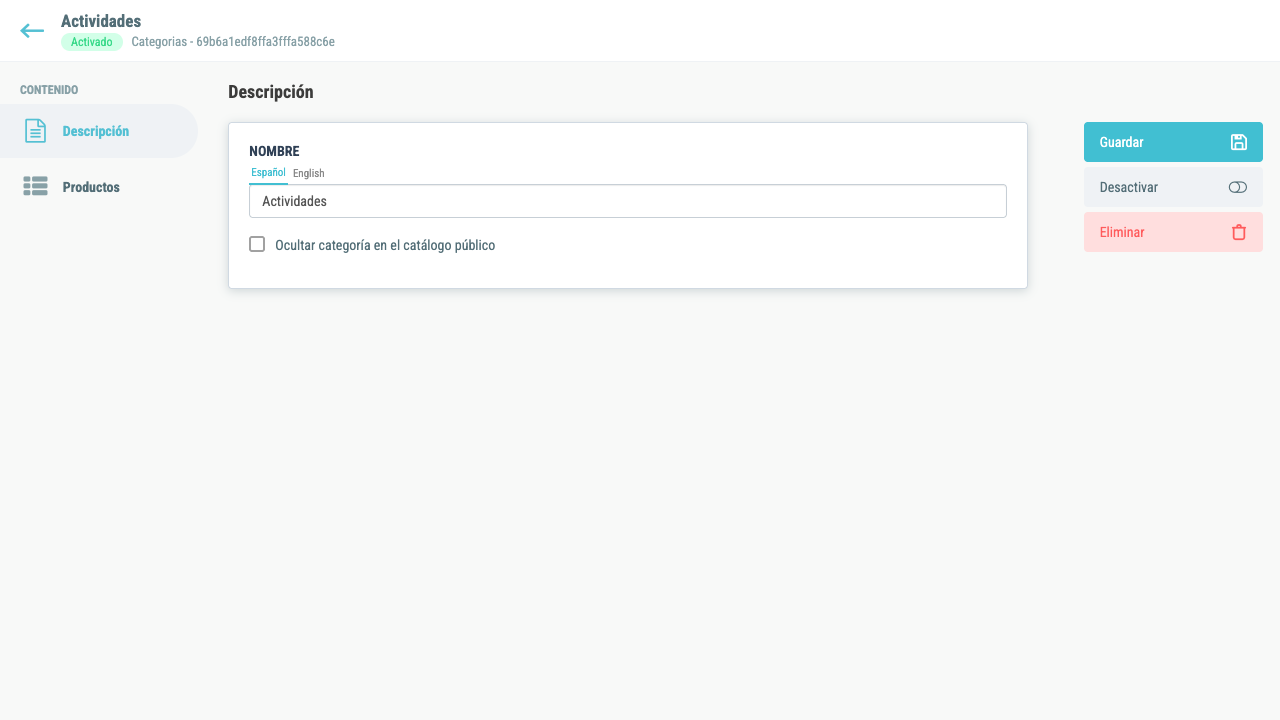The image size is (1280, 720).
Task: Toggle the Desactivar switch icon
Action: 1237,187
